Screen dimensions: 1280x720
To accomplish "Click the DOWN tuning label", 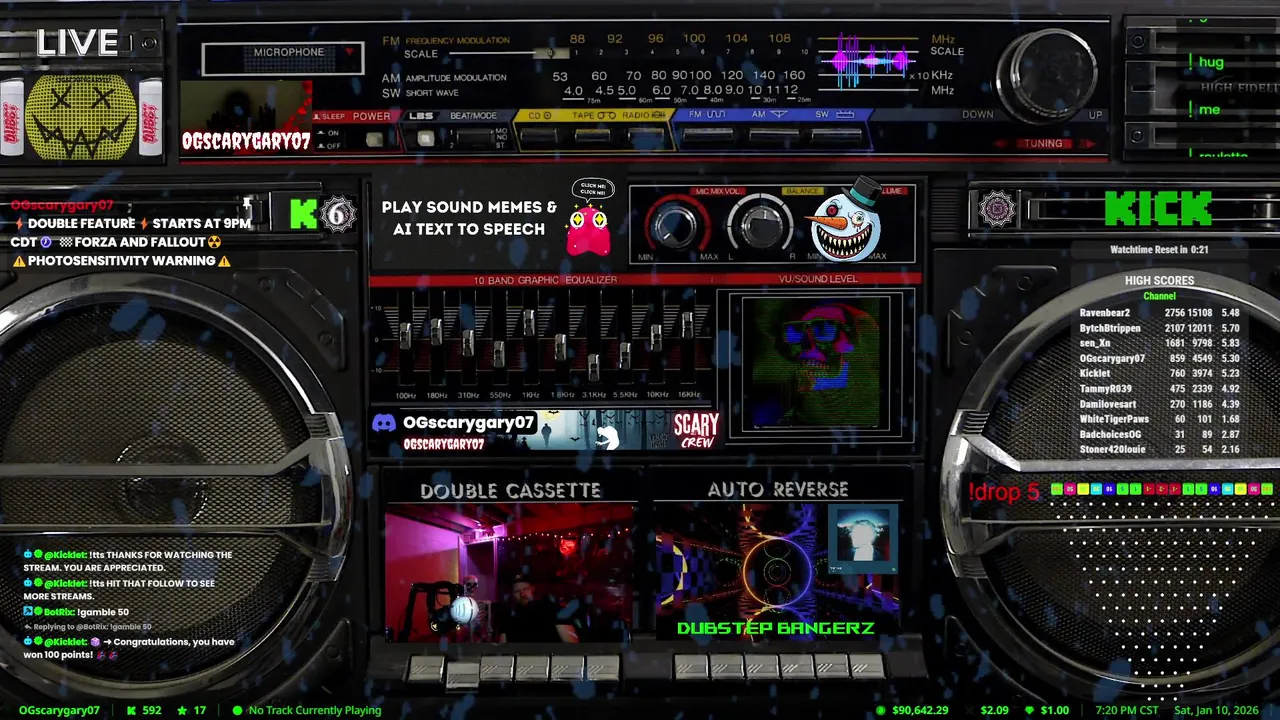I will pyautogui.click(x=977, y=115).
